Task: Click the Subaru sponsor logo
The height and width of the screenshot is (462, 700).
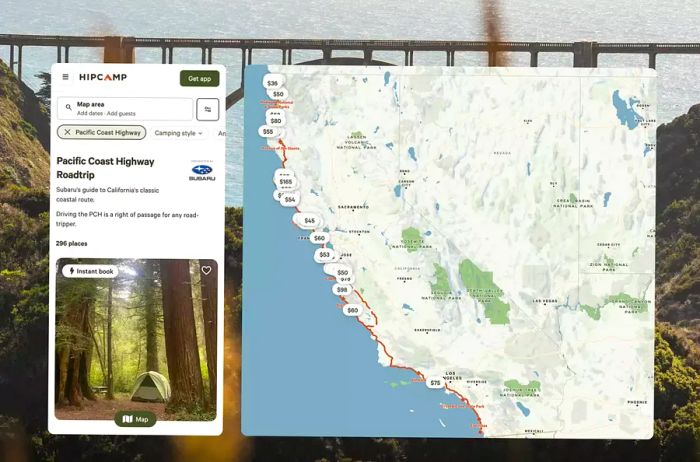Action: tap(202, 171)
